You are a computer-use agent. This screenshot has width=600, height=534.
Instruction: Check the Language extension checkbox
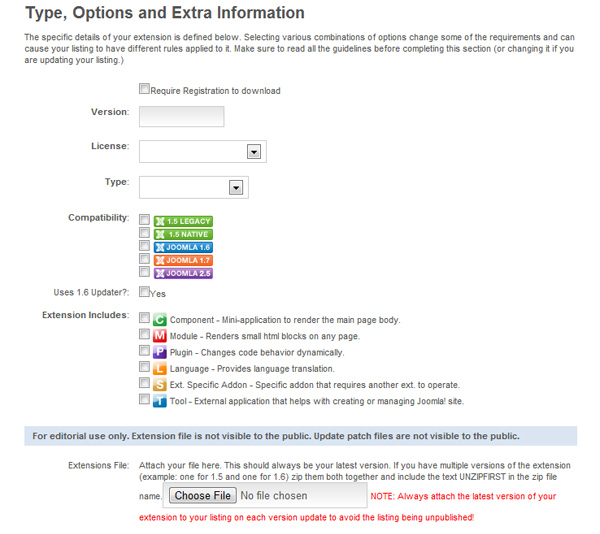click(x=144, y=366)
